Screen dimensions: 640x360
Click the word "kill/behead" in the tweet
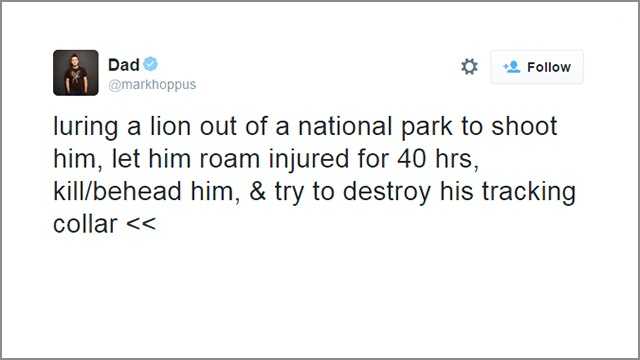(x=118, y=191)
